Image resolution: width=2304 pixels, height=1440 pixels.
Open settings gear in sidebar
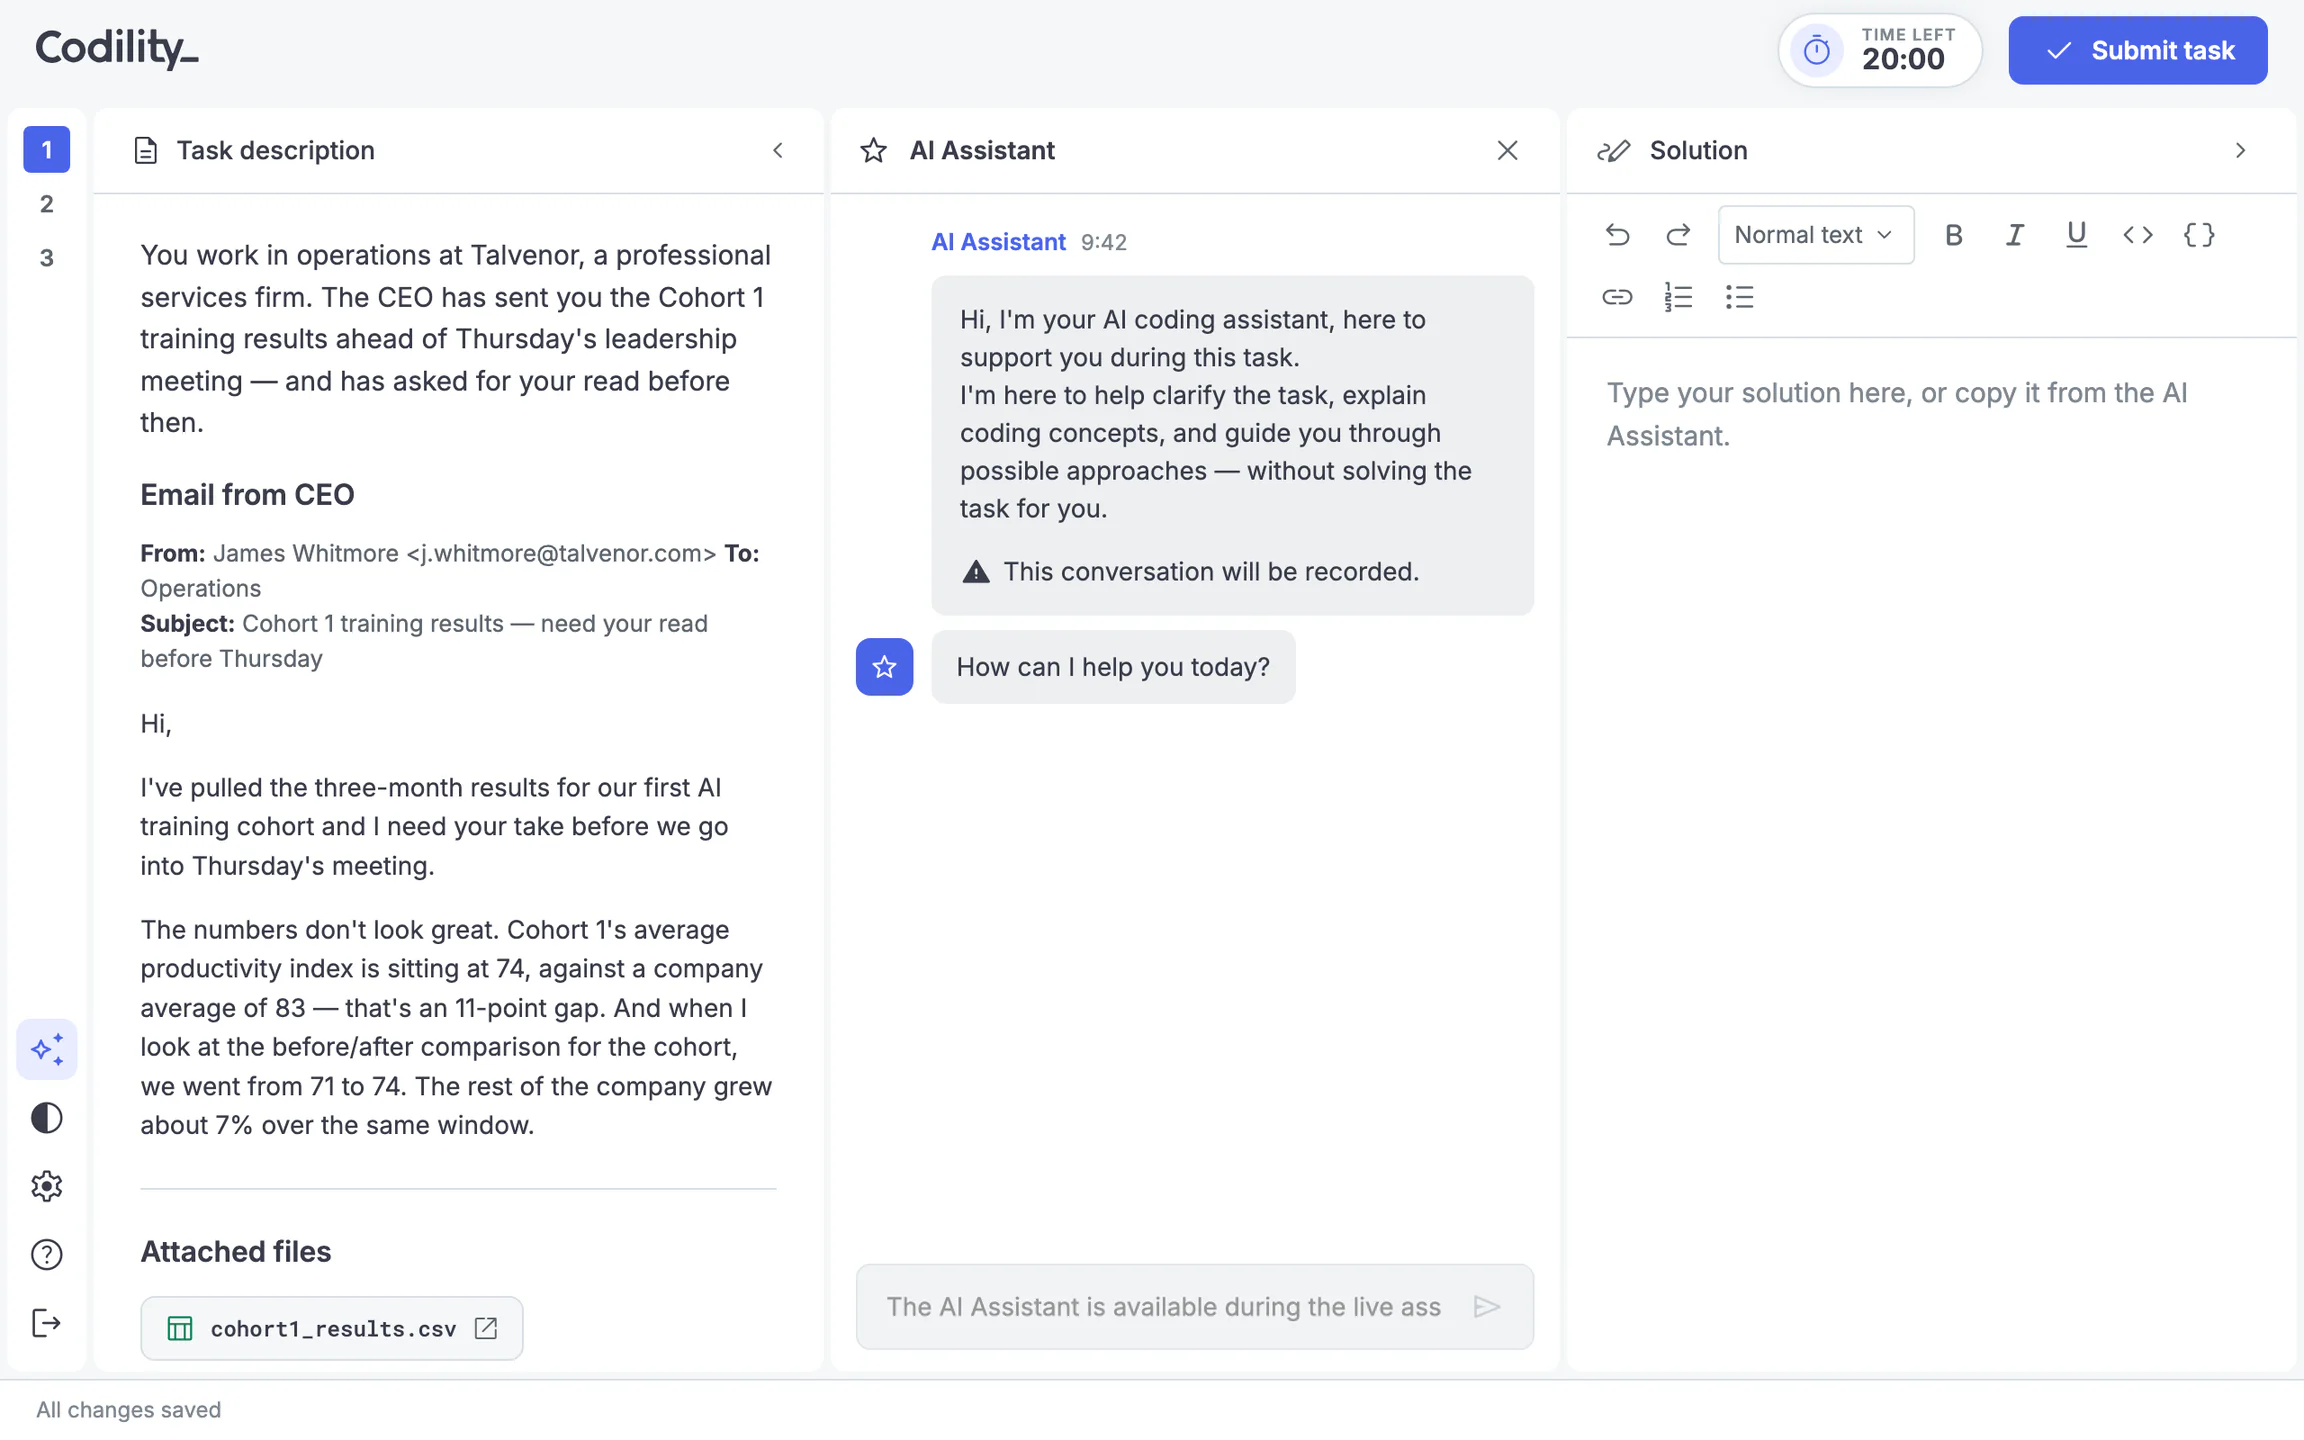click(46, 1186)
